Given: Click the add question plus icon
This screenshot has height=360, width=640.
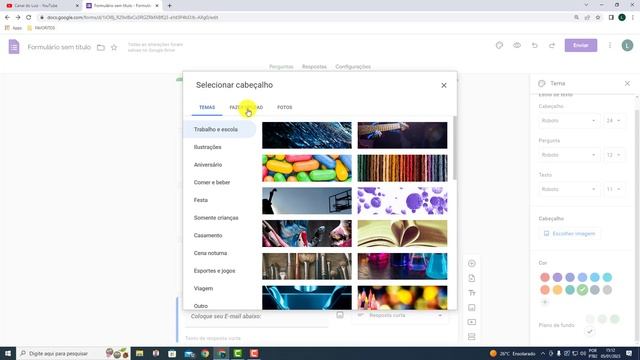Looking at the screenshot, I should pos(472,263).
